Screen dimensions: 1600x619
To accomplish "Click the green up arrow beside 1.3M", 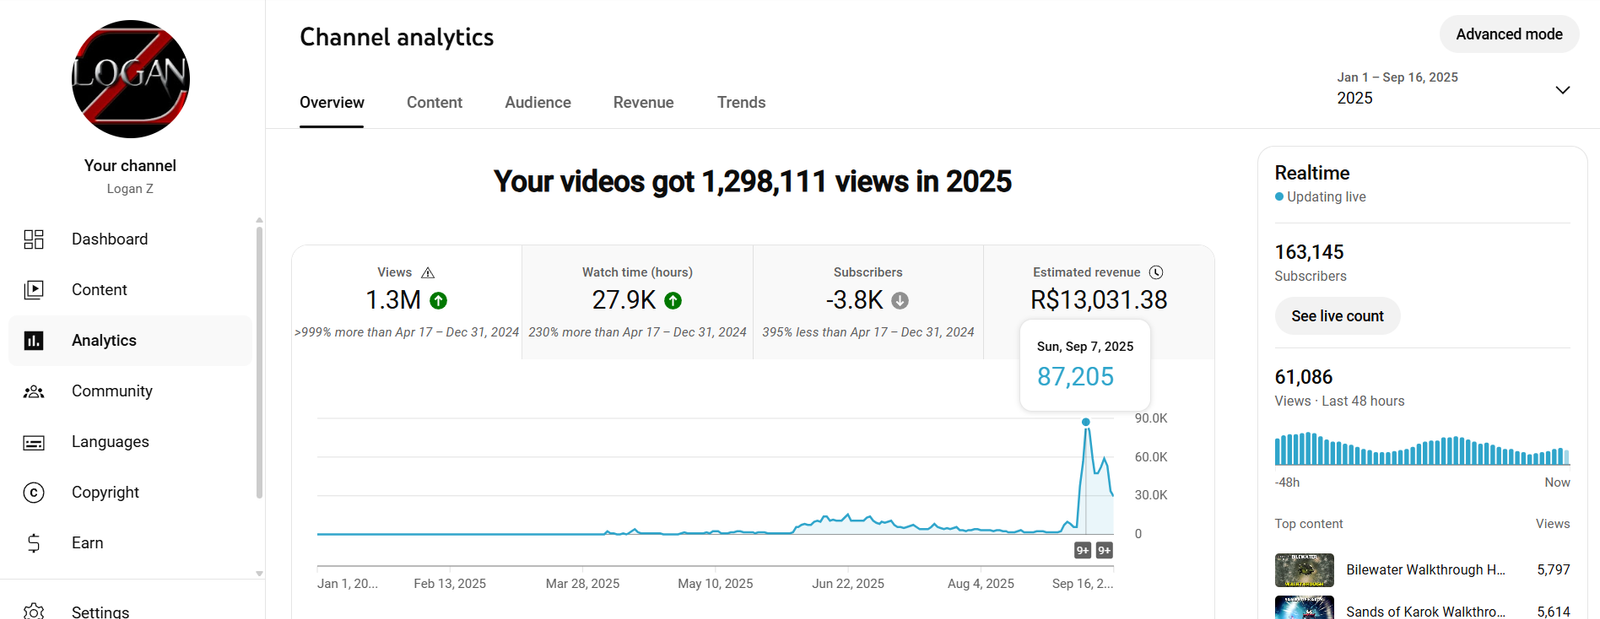I will (438, 300).
